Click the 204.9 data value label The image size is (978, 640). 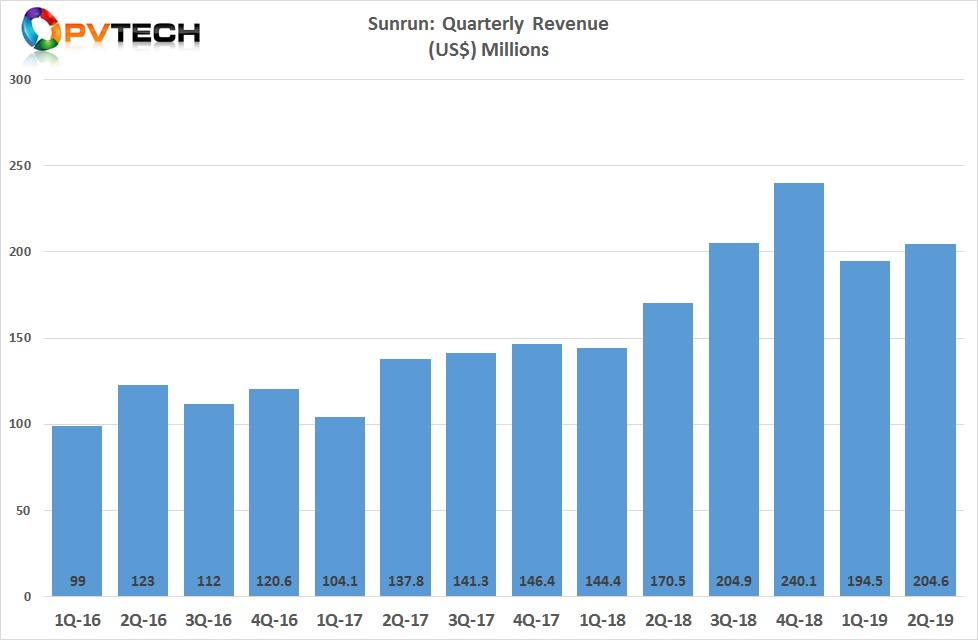(x=734, y=581)
